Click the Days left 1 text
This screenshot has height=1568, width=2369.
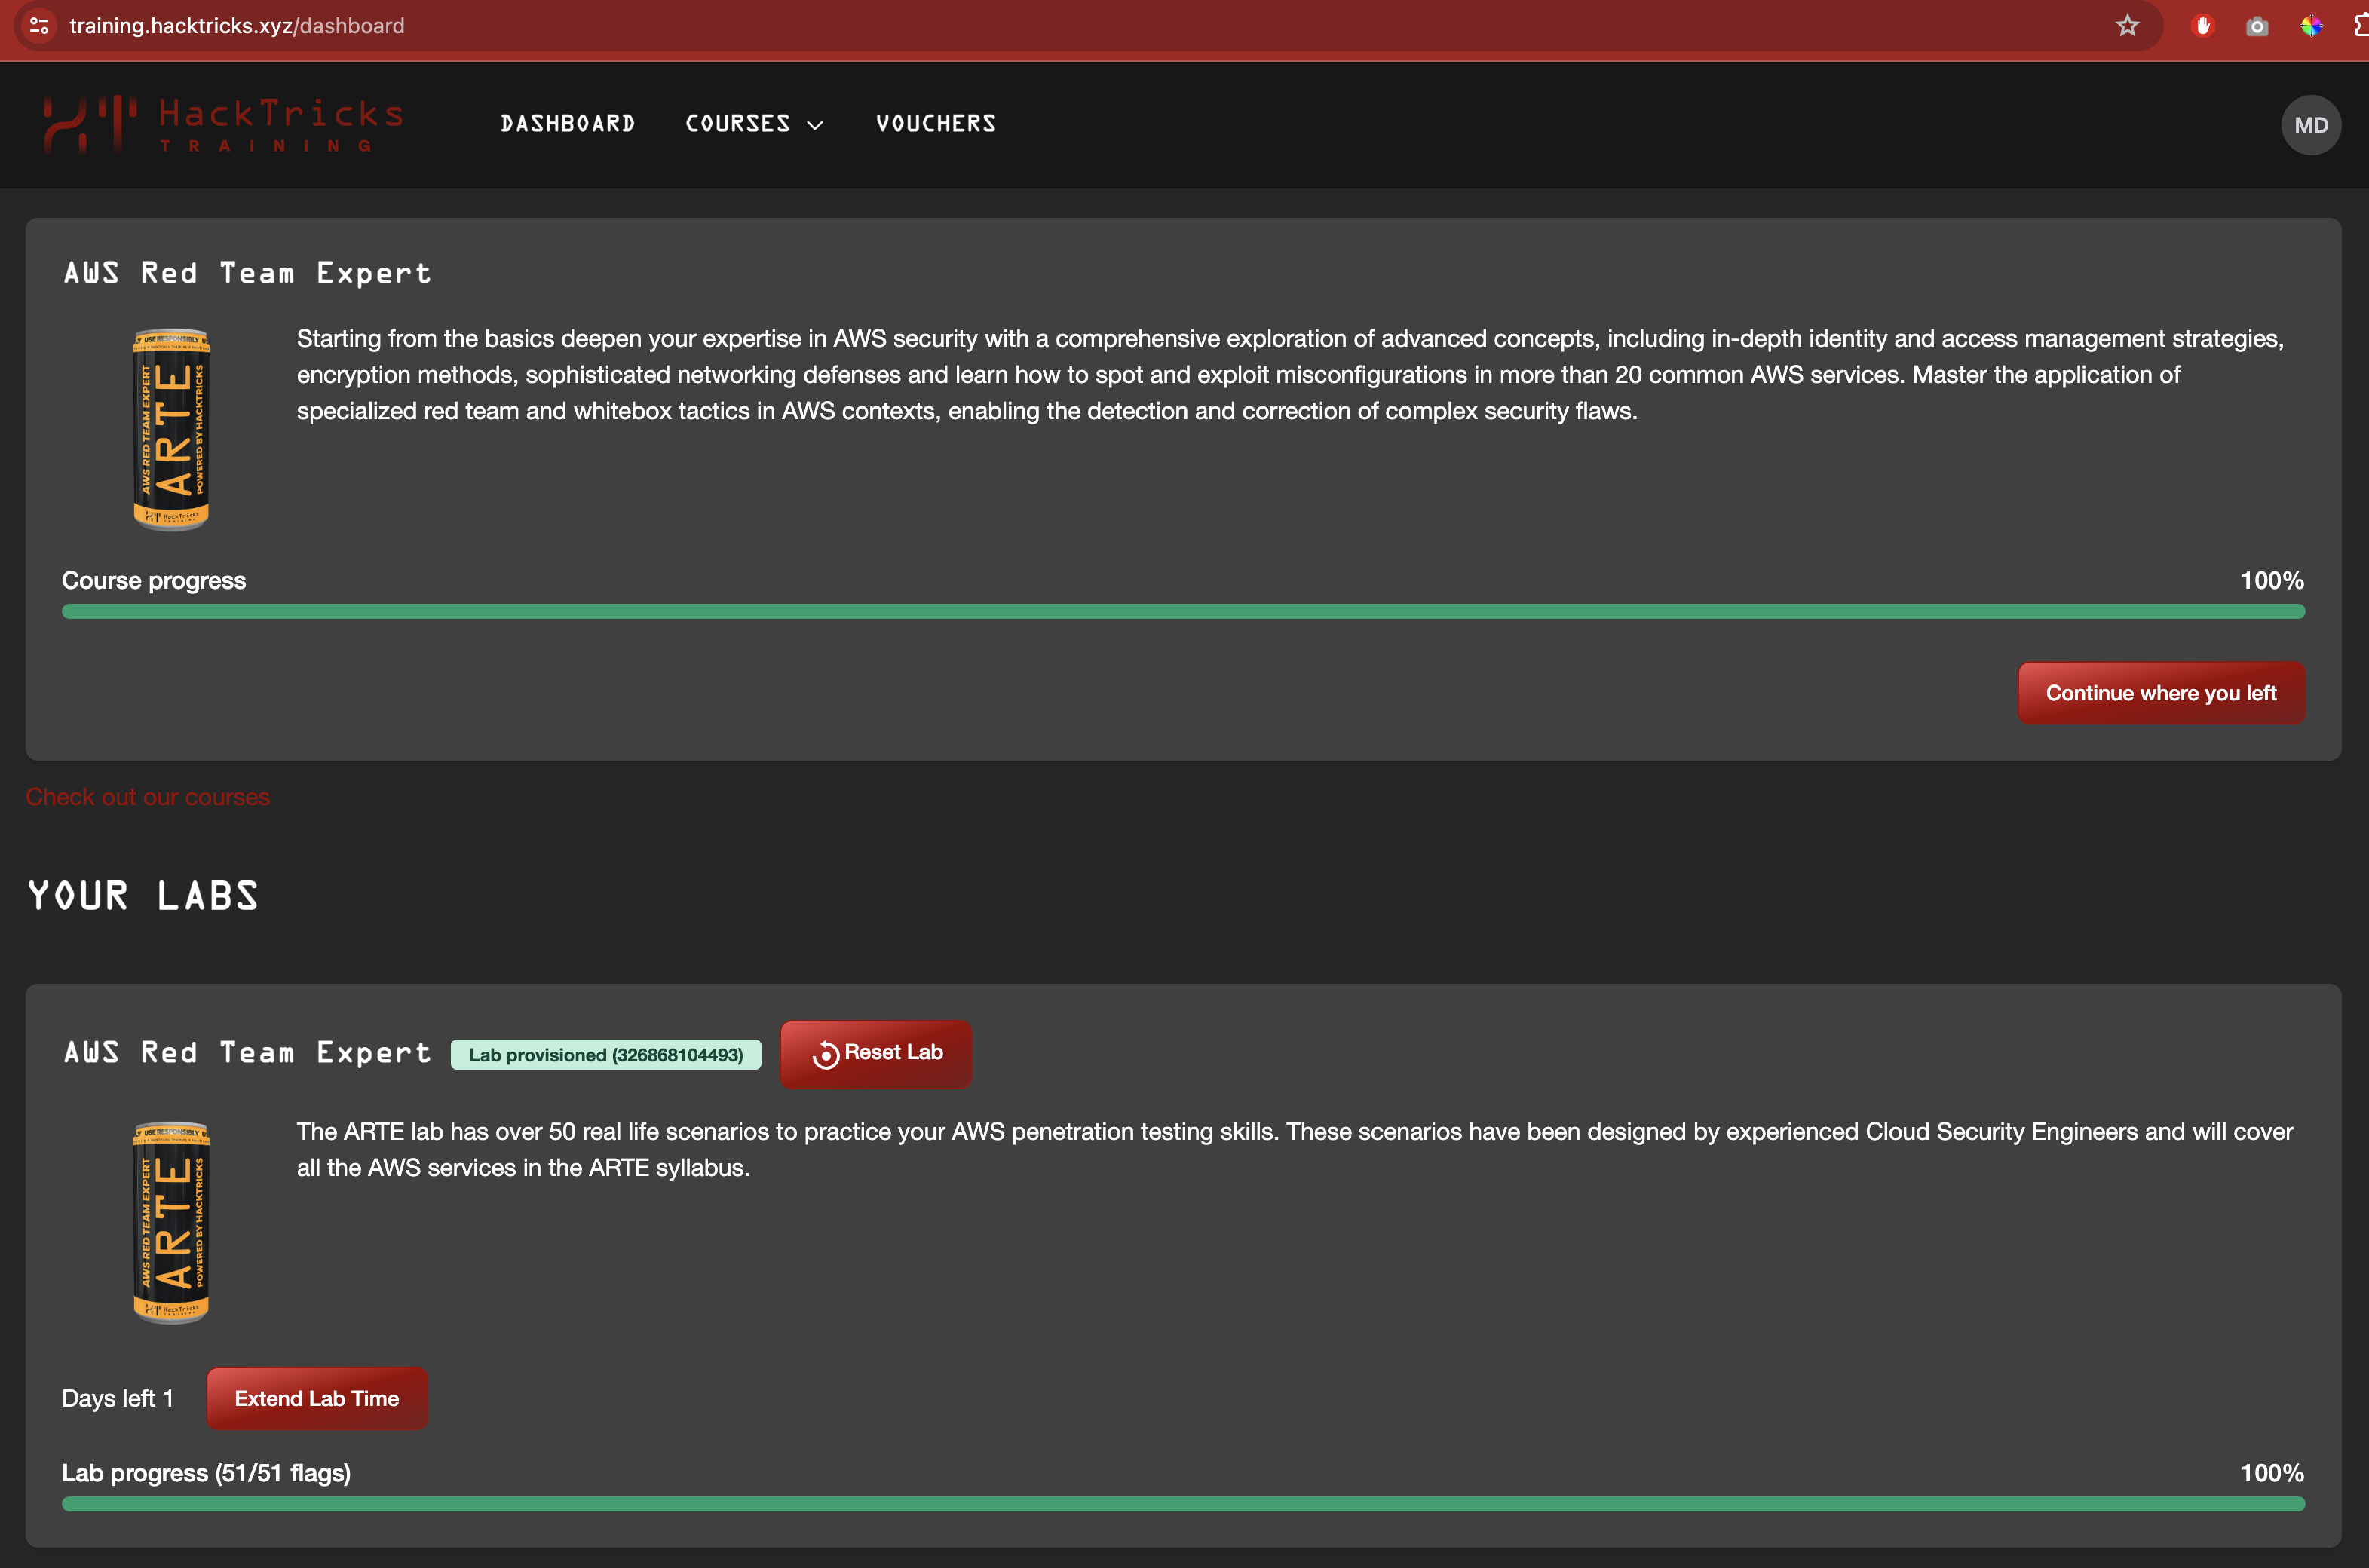[118, 1398]
